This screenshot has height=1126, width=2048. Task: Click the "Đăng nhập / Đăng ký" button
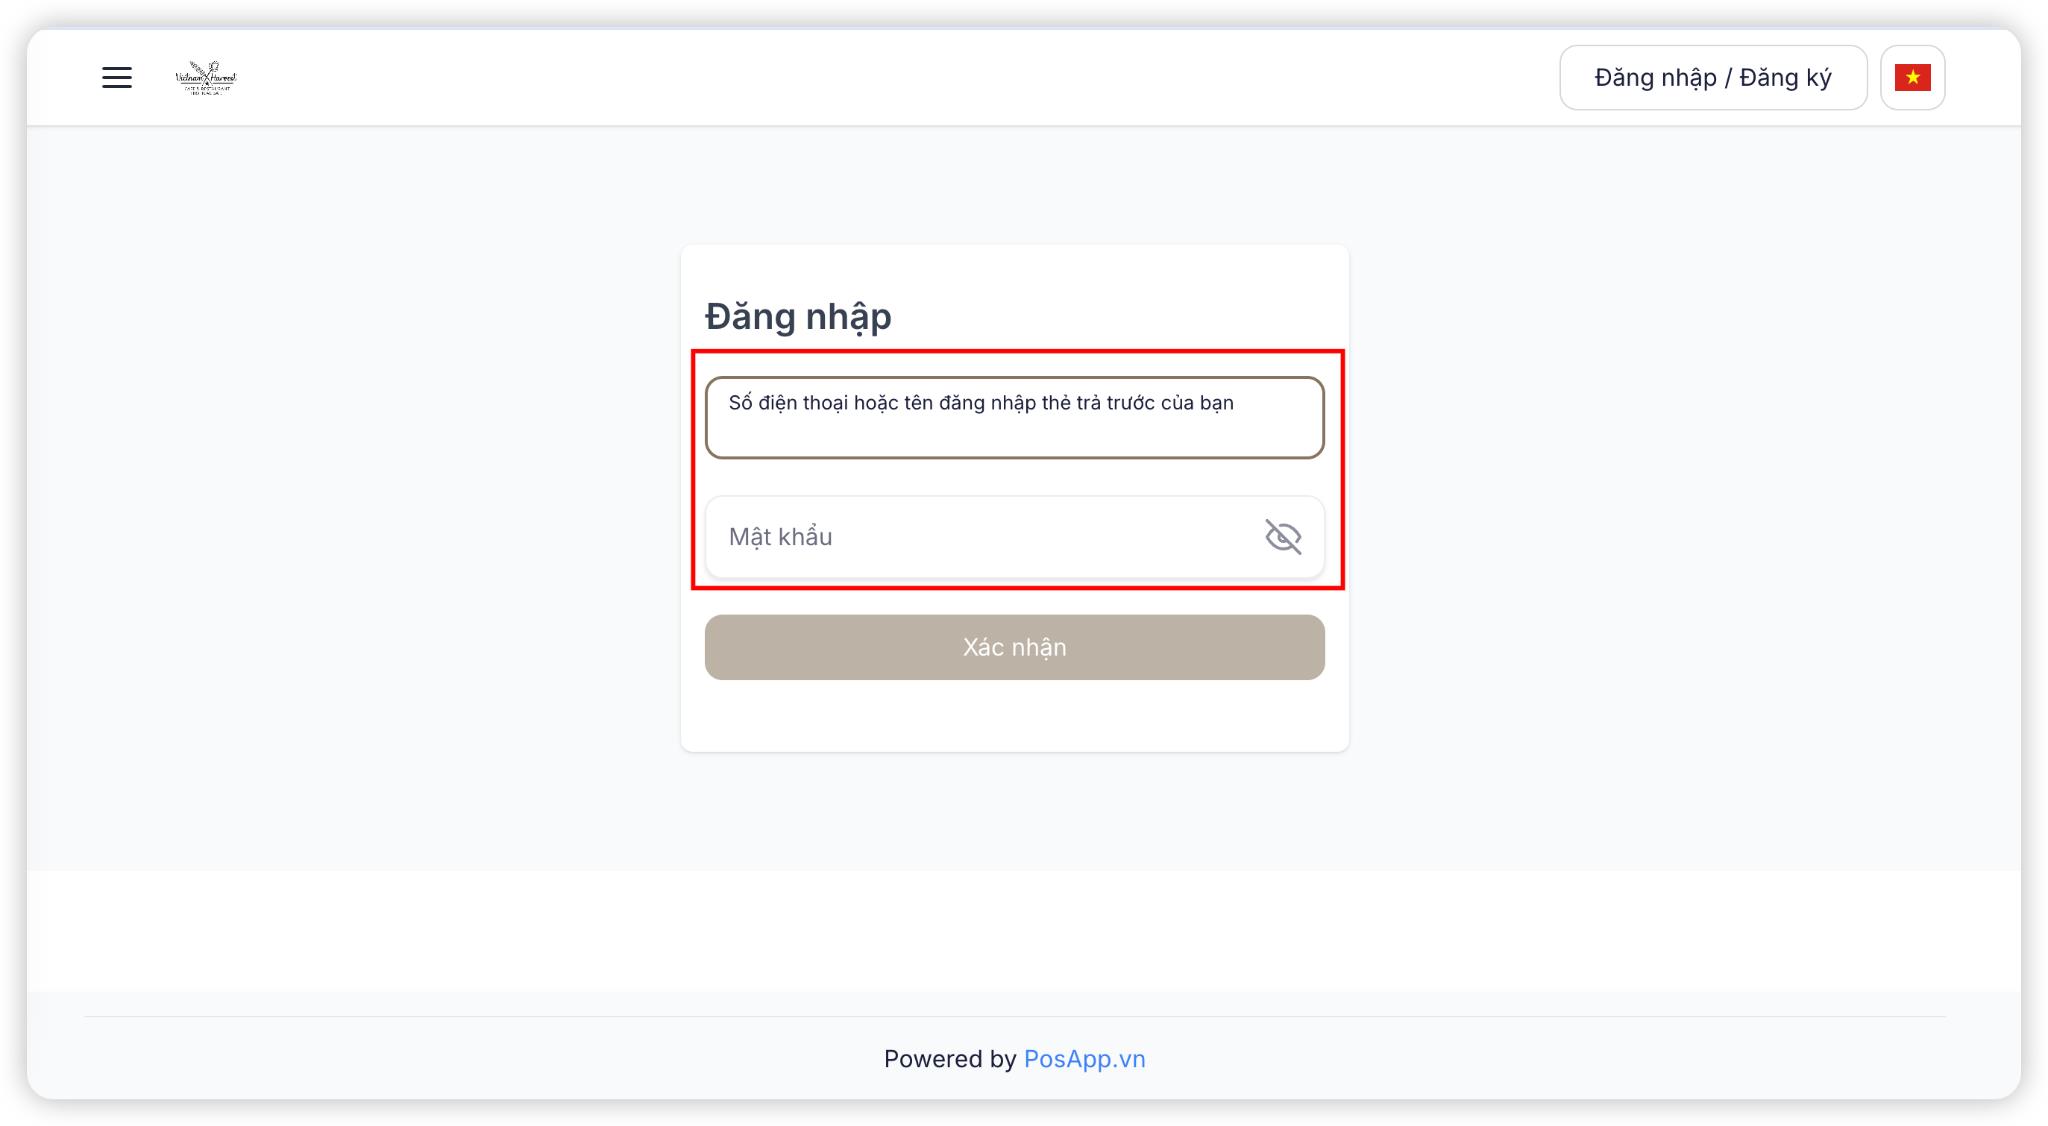(x=1712, y=78)
